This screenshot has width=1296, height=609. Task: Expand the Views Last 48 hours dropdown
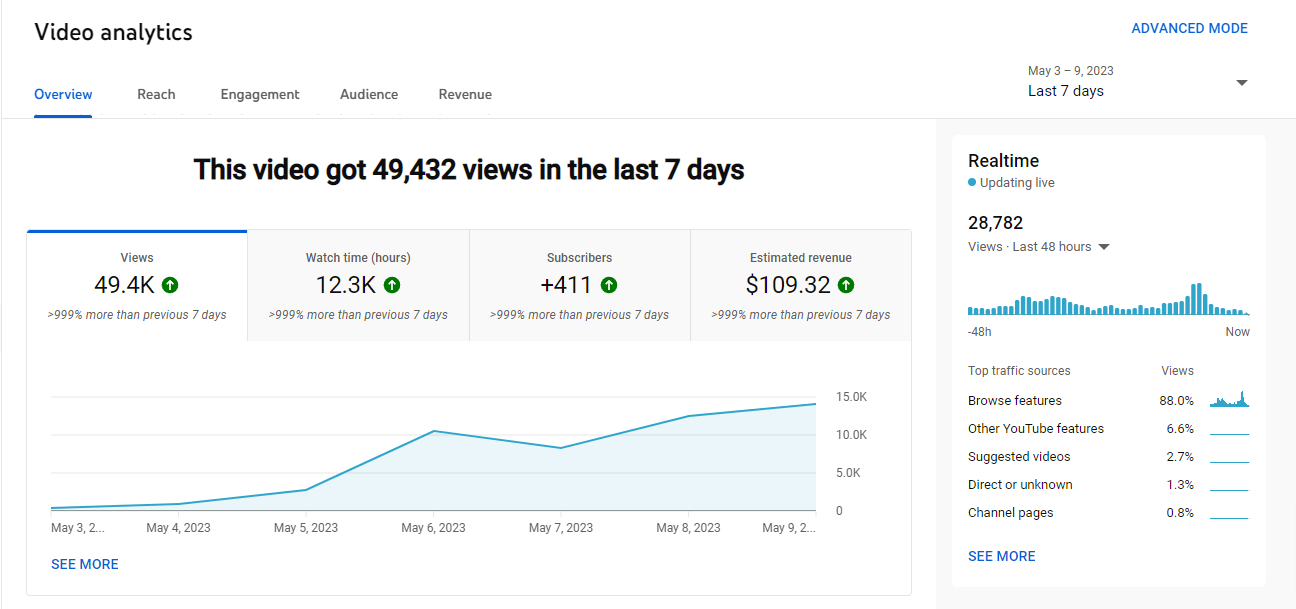point(1104,247)
